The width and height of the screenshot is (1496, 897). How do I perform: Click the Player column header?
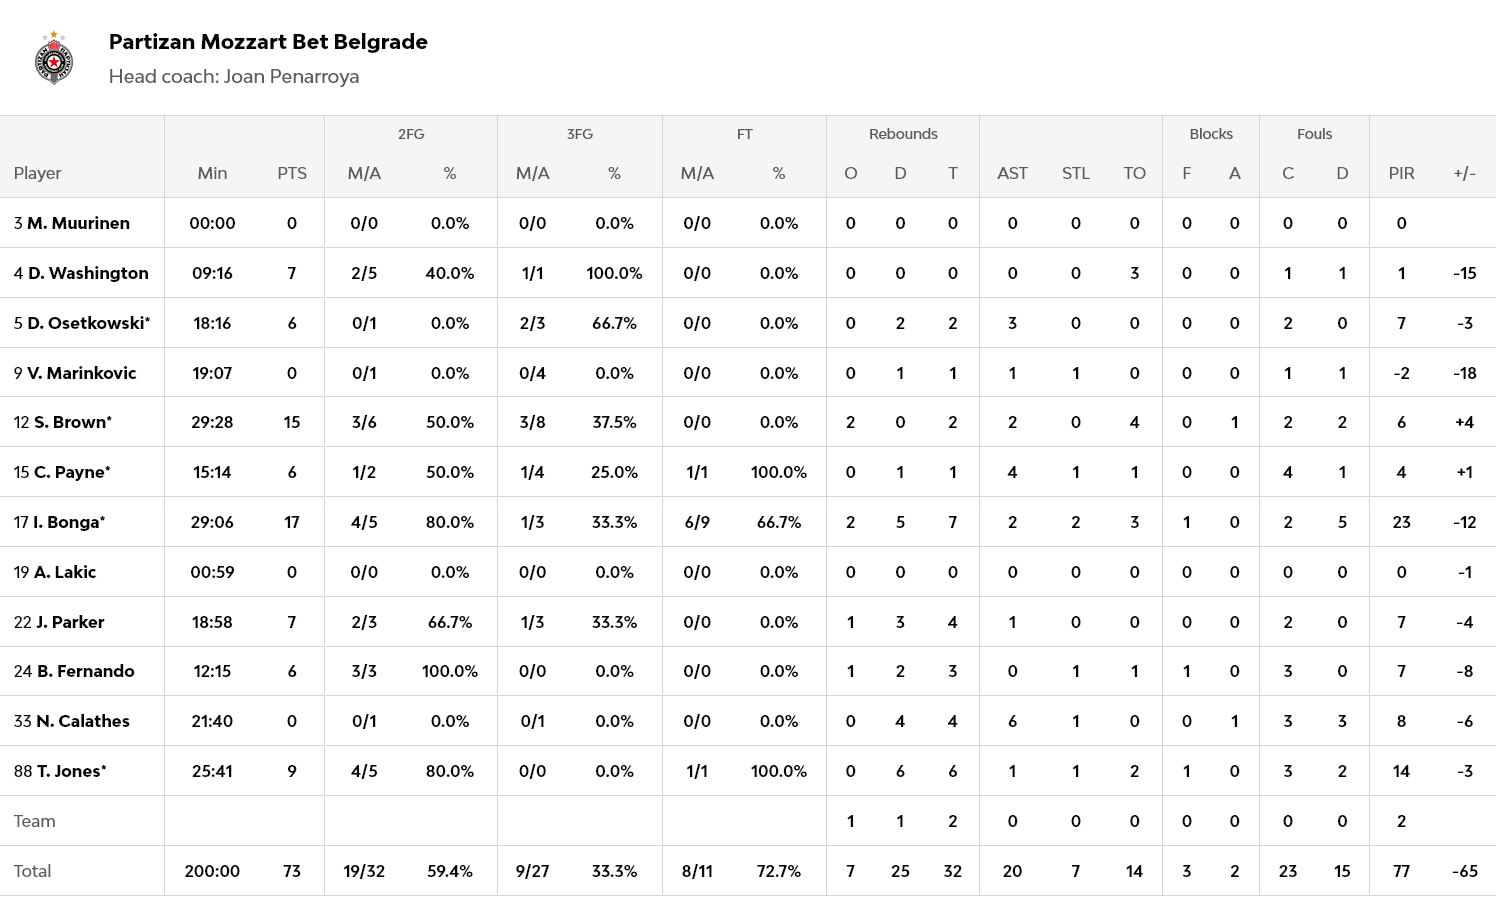click(x=38, y=173)
